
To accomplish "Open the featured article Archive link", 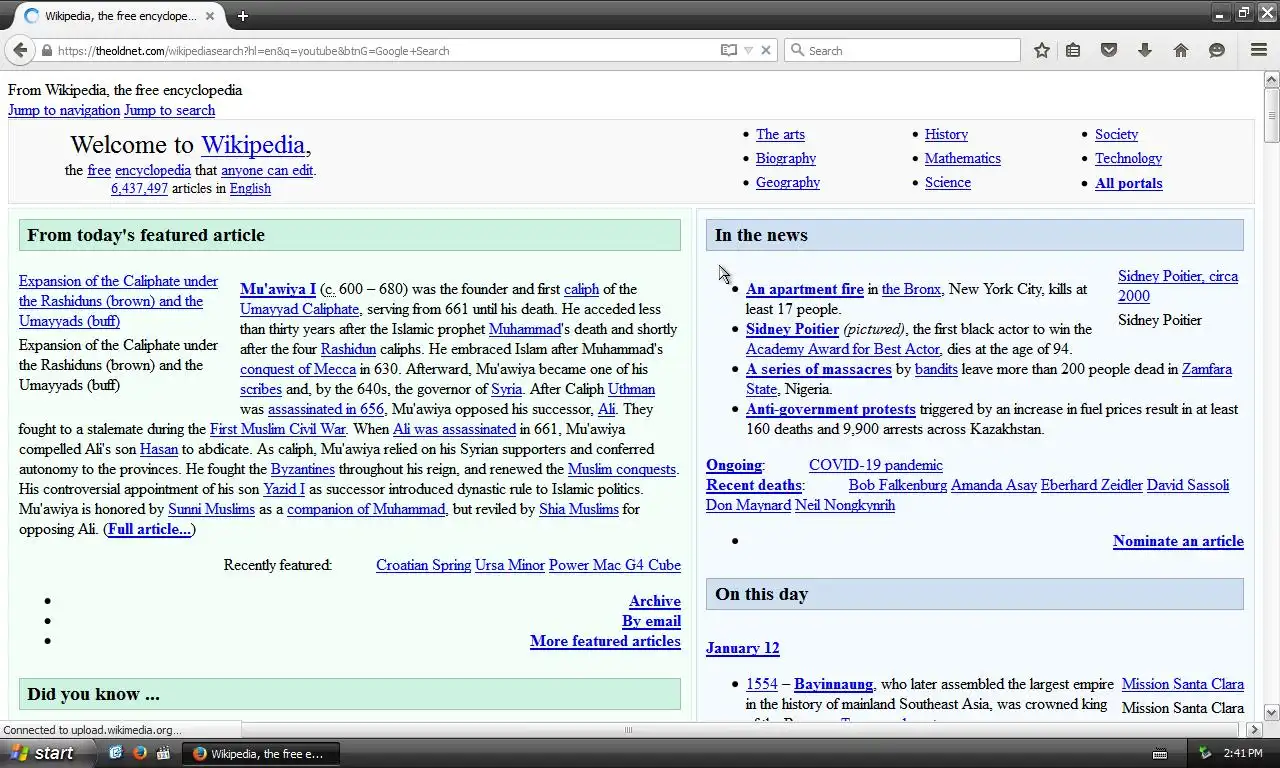I will 655,601.
